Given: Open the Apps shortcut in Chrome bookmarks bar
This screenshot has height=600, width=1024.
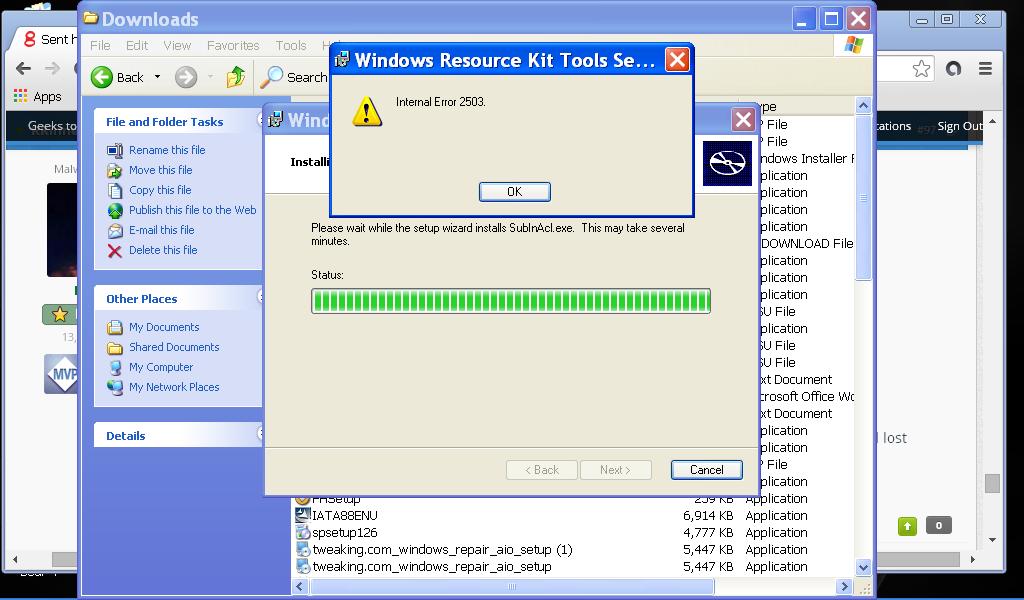Looking at the screenshot, I should click(38, 97).
